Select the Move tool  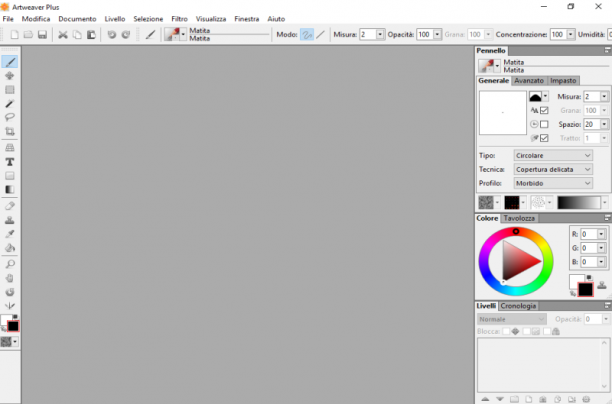10,76
